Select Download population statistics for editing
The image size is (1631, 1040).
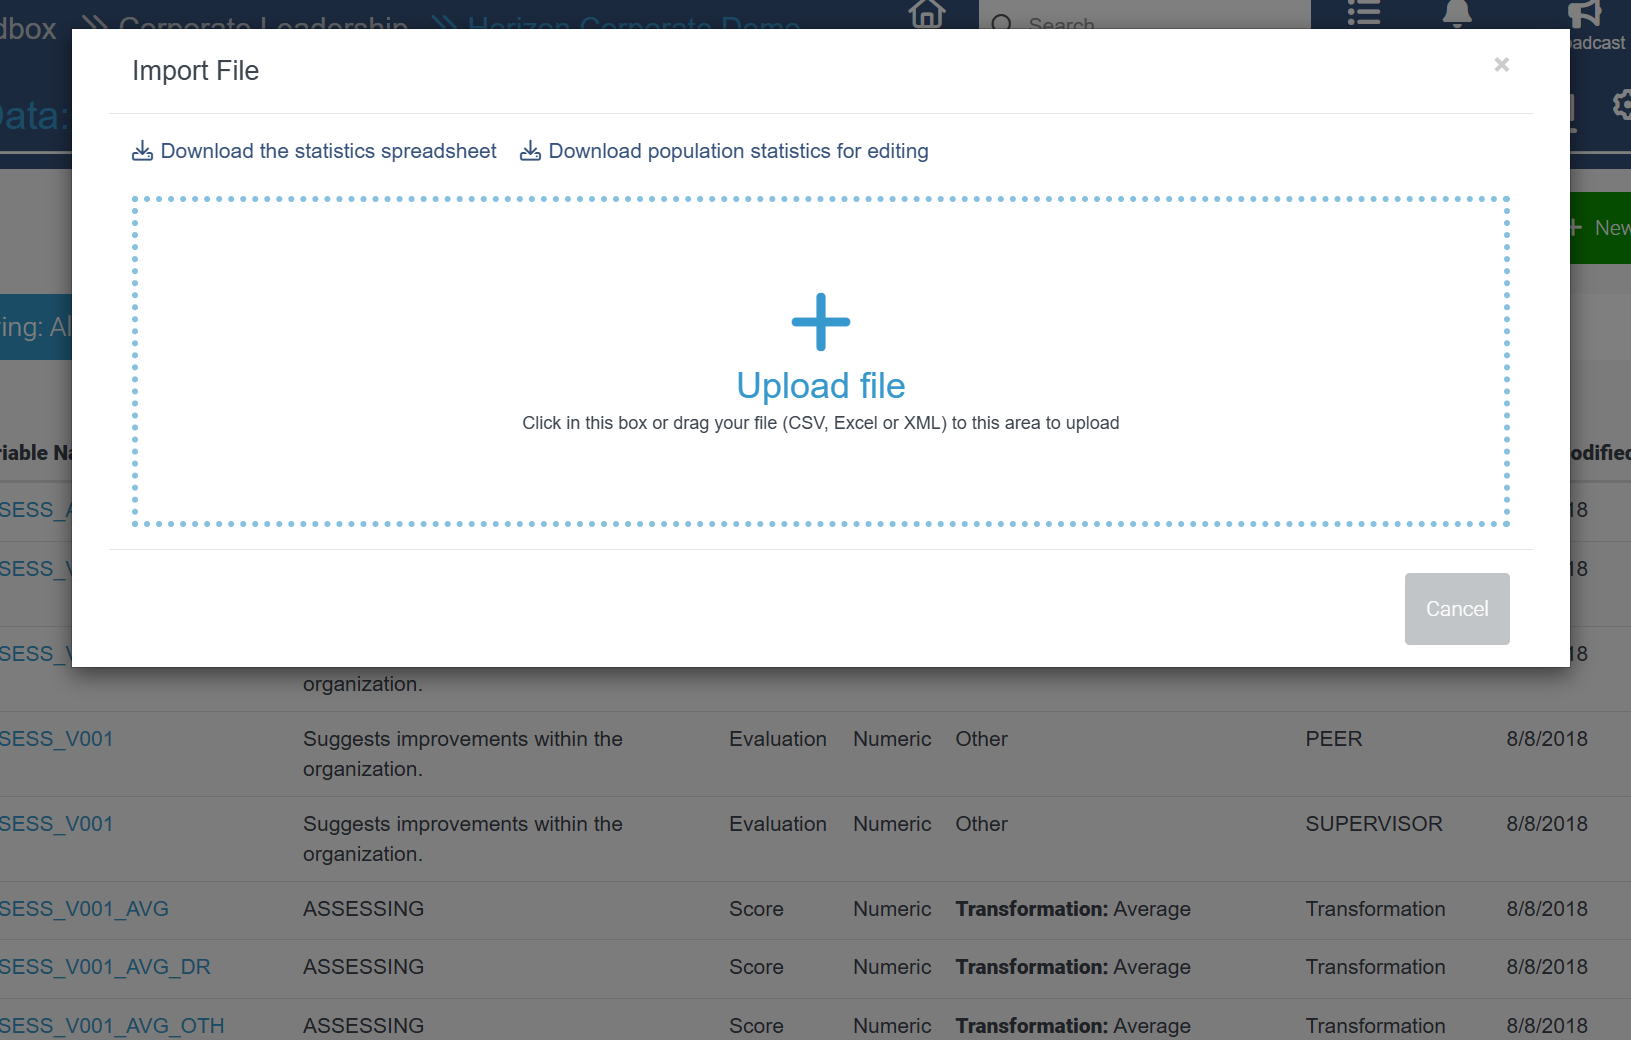(738, 151)
